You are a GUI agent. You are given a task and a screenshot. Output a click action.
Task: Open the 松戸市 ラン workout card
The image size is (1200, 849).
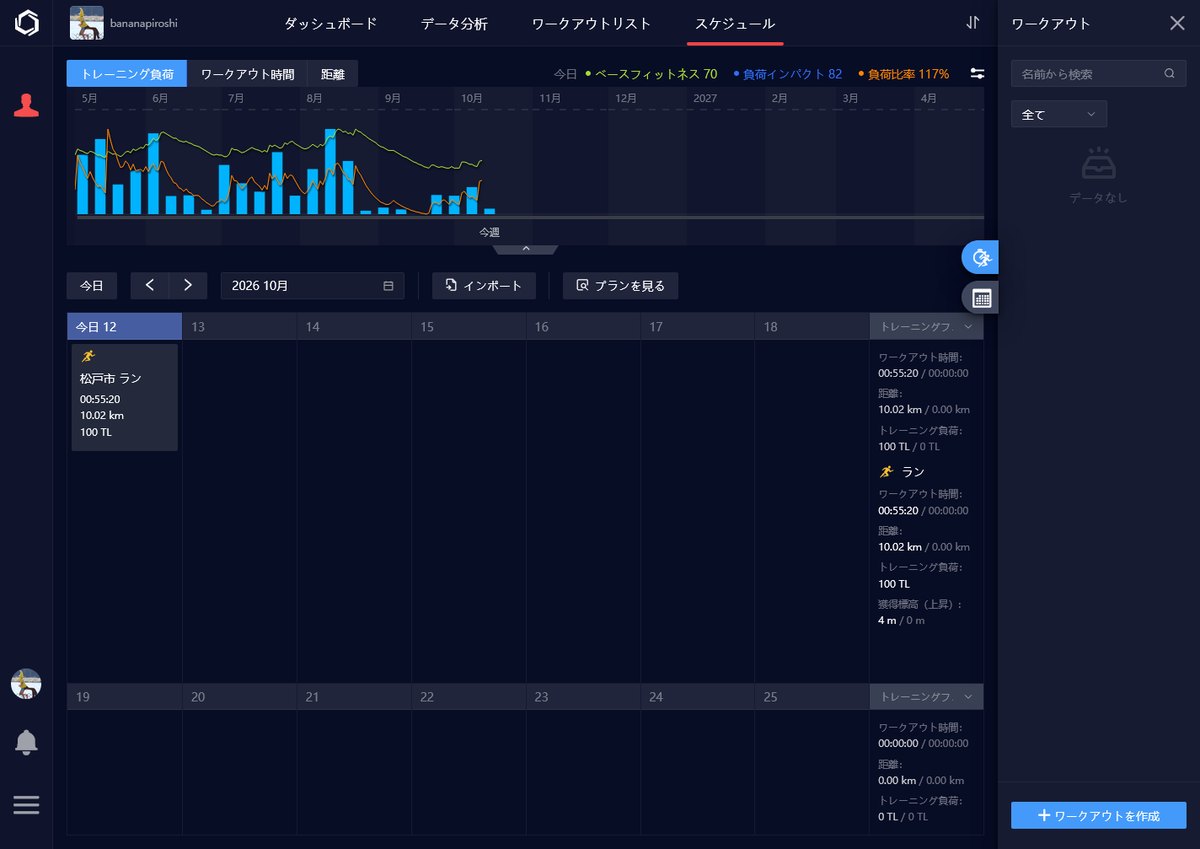(x=125, y=397)
